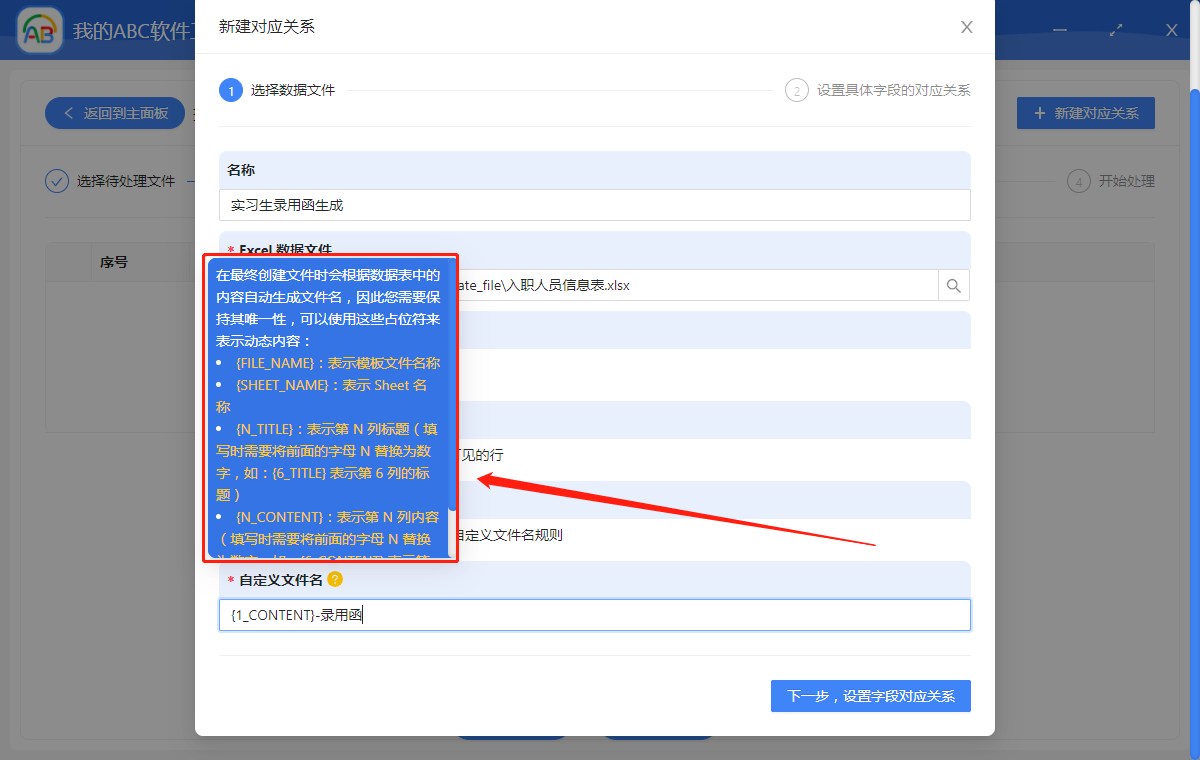This screenshot has width=1200, height=760.
Task: Click the 名称 input showing 实习生录用函生成
Action: [594, 205]
